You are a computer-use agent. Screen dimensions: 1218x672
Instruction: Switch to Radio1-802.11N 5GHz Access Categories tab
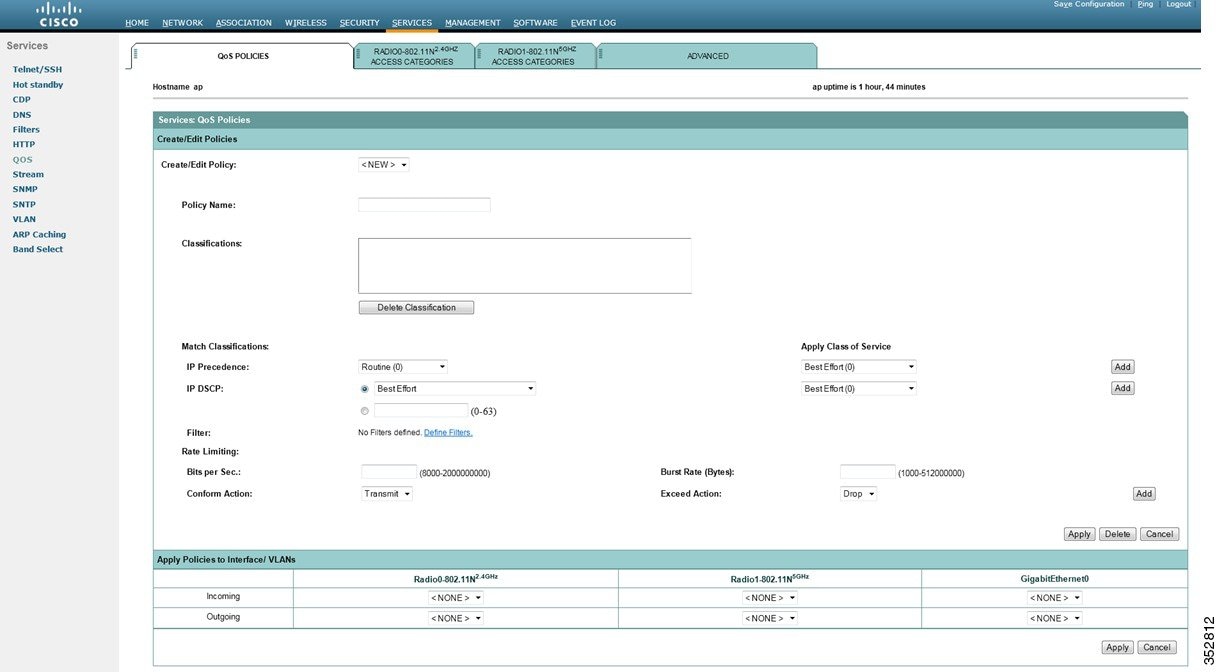point(534,56)
